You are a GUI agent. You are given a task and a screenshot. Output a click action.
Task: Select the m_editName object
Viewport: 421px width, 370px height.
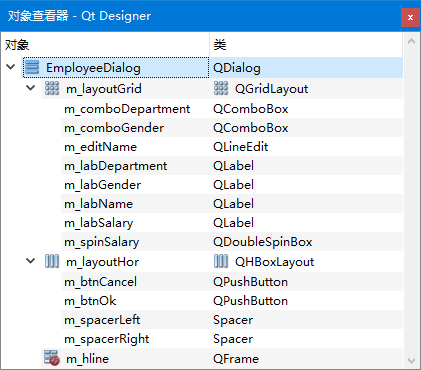100,147
